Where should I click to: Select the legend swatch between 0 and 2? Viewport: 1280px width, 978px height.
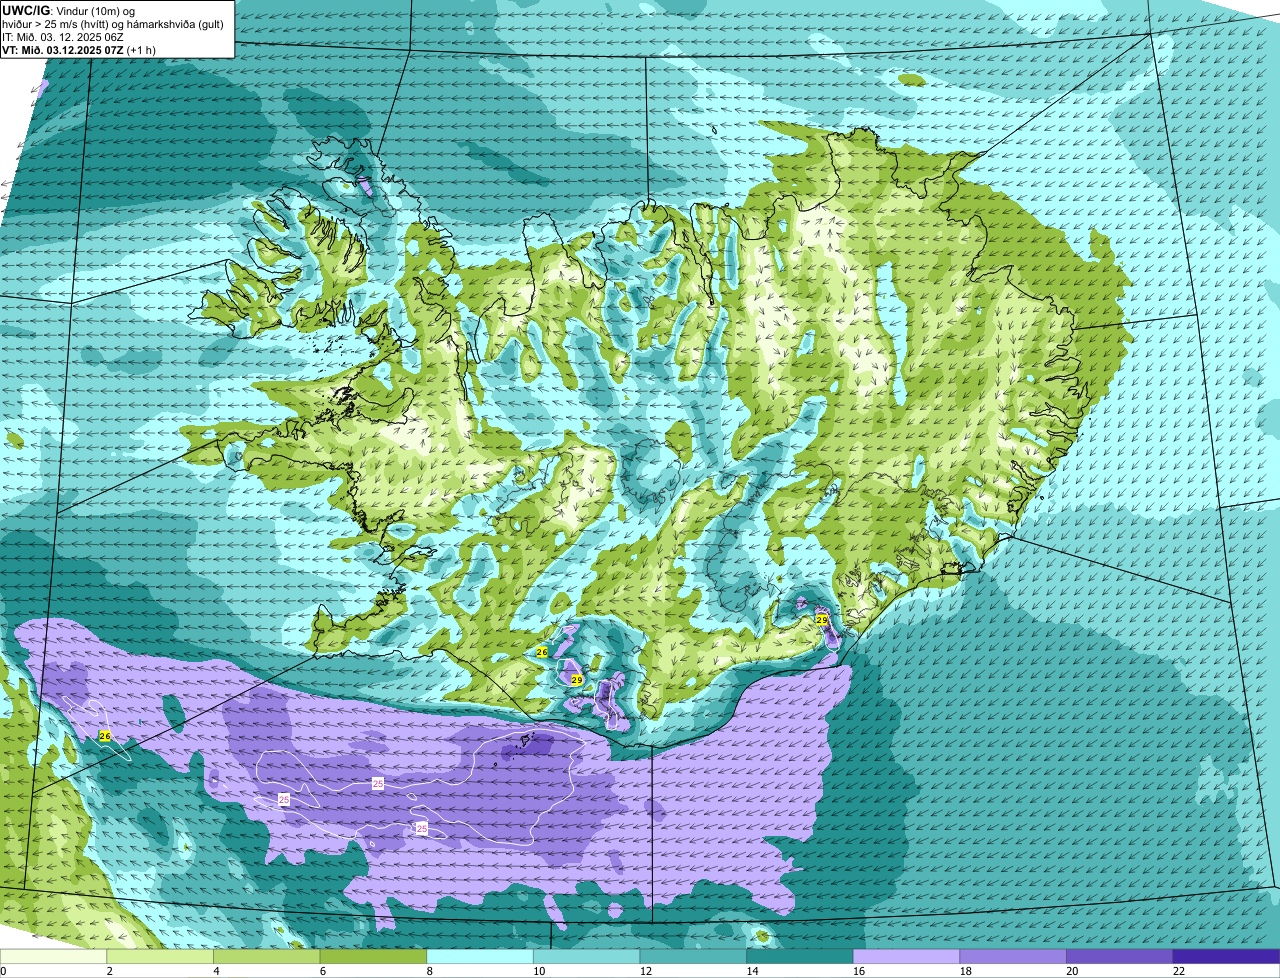pos(53,956)
